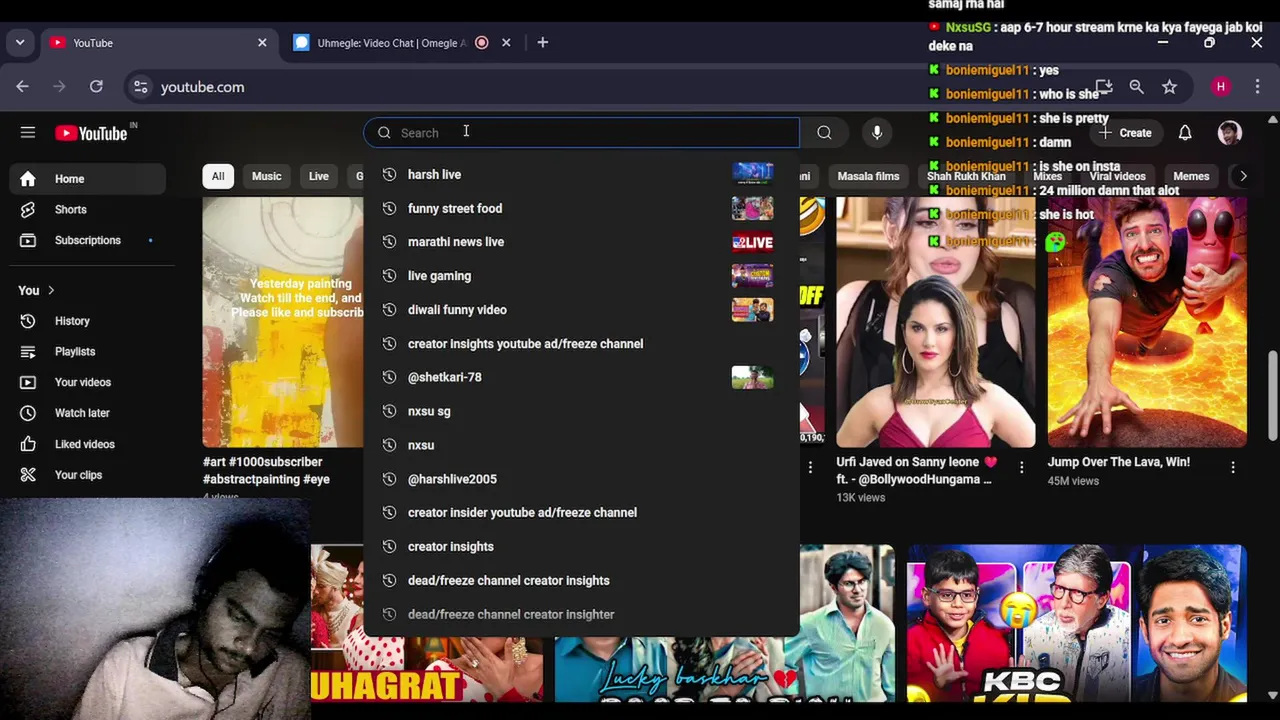The width and height of the screenshot is (1280, 720).
Task: Open the Urfi Javed on Sanny leone thumbnail
Action: 936,322
